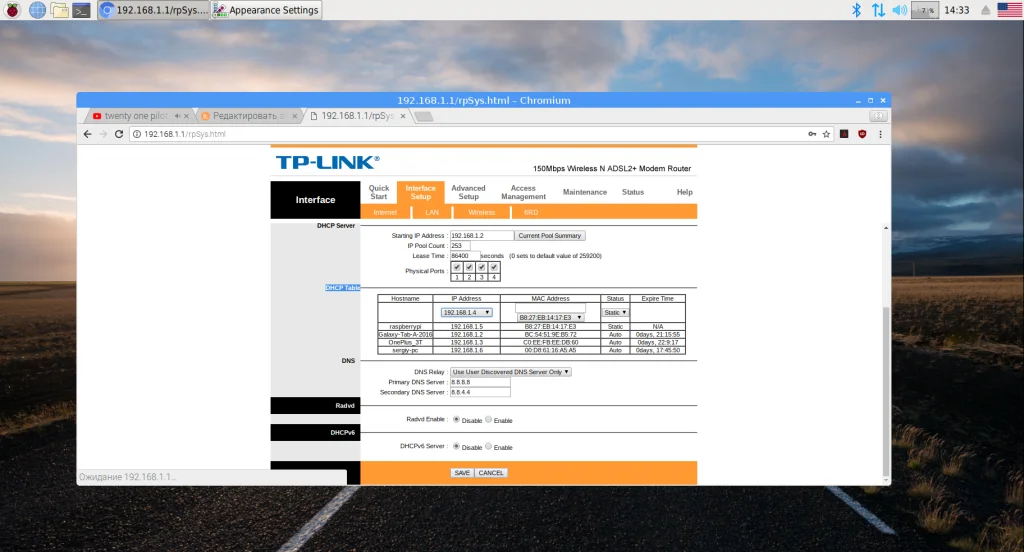Click the Current Pool Summary button
Screen dimensions: 1024x552
pos(549,235)
